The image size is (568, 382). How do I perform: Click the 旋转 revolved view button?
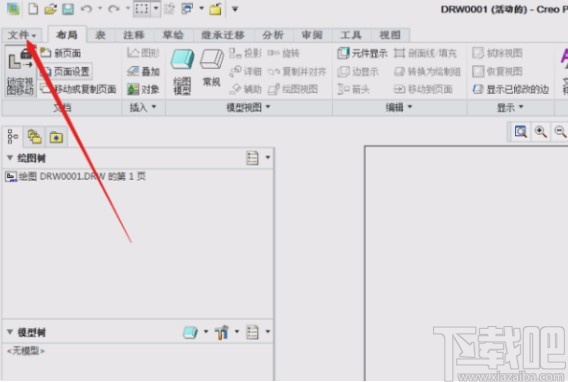(284, 53)
